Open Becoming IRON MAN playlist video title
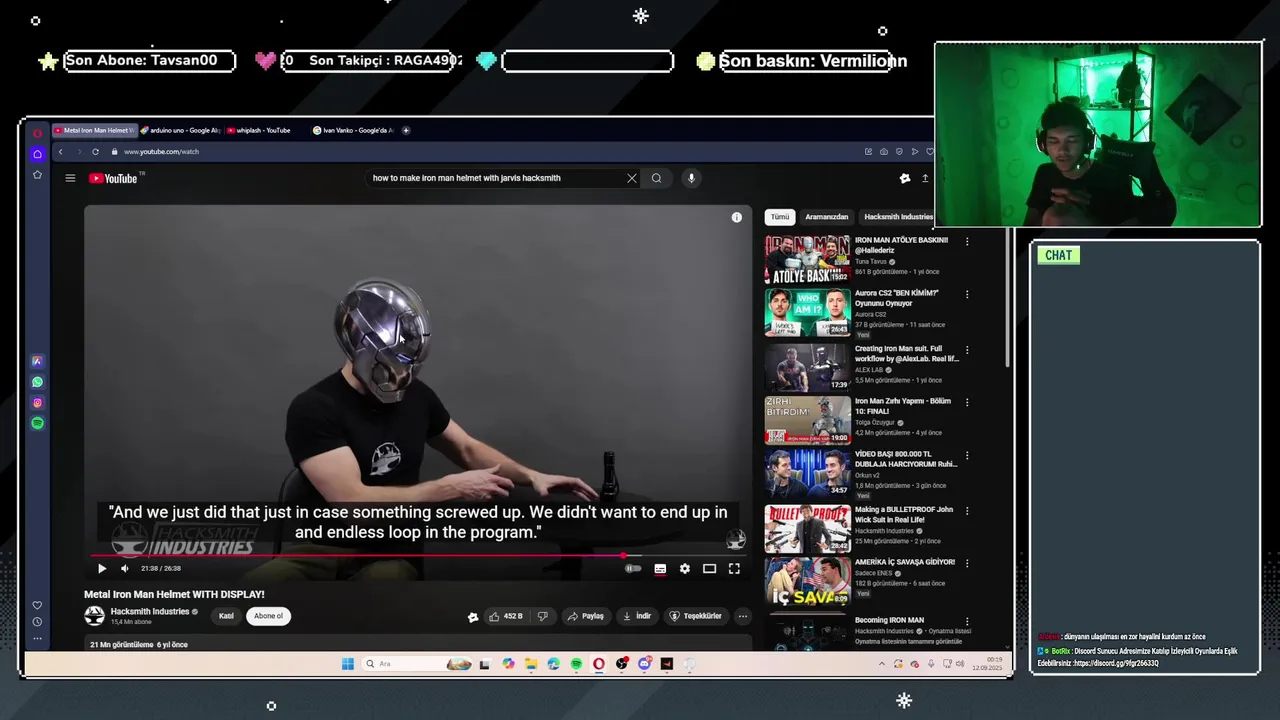The image size is (1280, 720). (889, 620)
